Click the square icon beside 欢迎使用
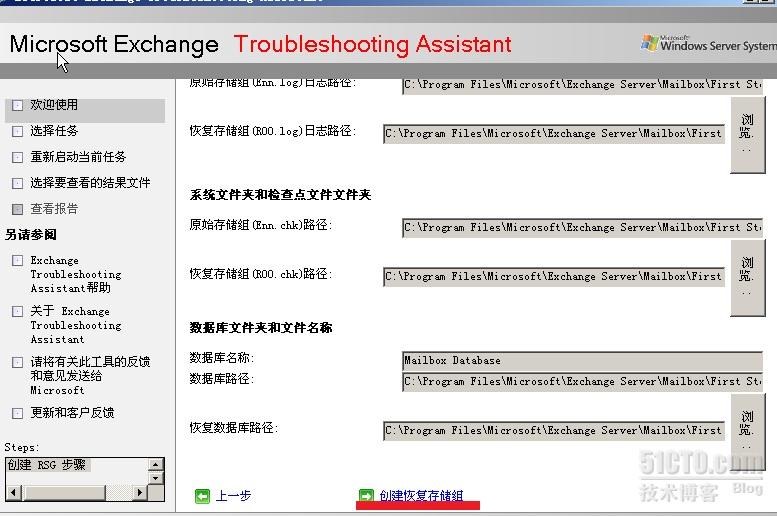Viewport: 777px width, 516px height. (x=17, y=105)
